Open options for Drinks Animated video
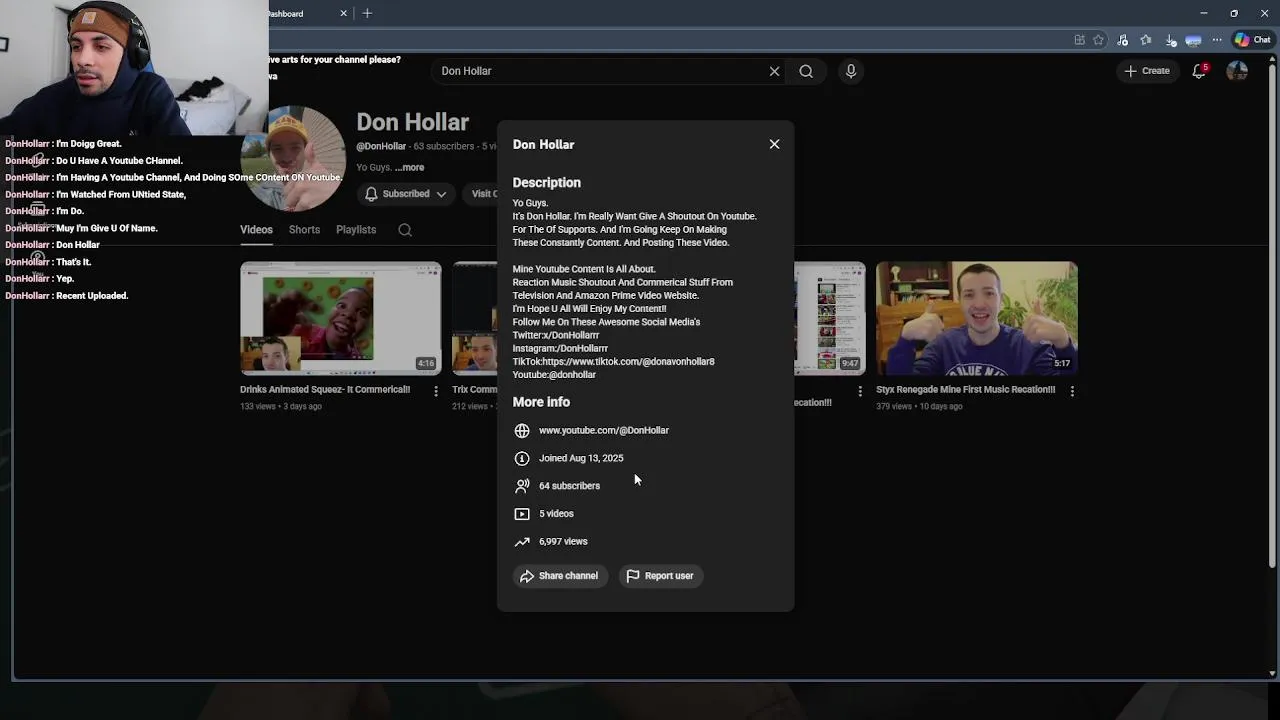1280x720 pixels. pos(435,391)
